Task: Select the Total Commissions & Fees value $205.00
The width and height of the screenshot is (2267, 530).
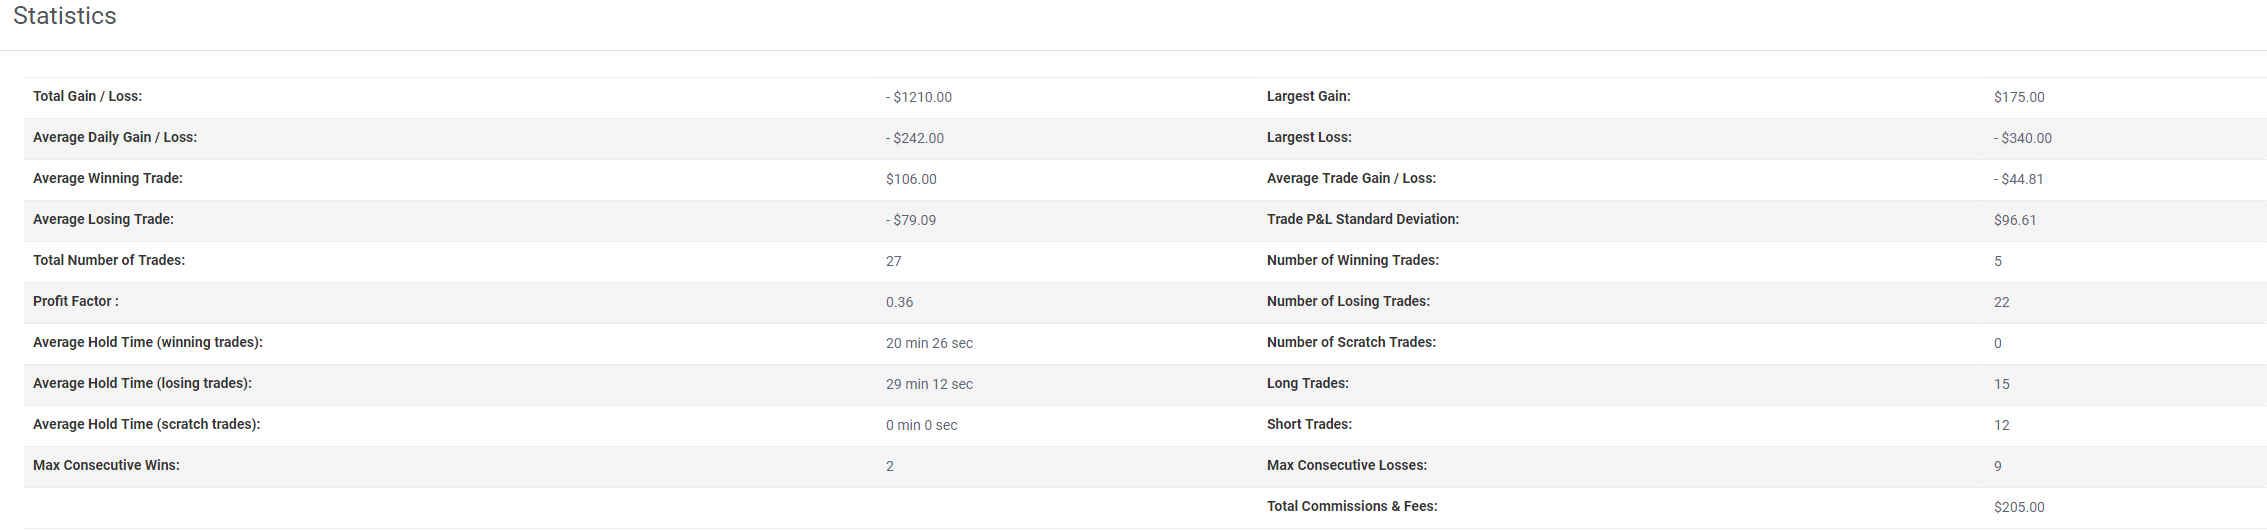Action: 2019,507
